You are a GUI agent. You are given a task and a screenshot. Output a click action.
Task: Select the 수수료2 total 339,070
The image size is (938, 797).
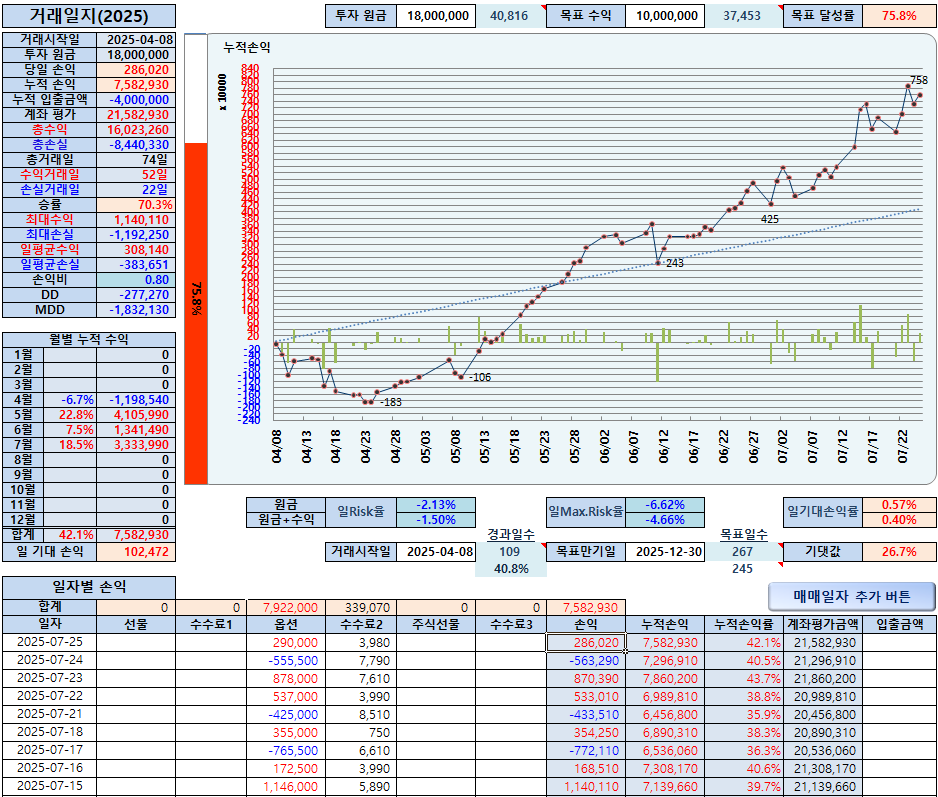[x=361, y=607]
